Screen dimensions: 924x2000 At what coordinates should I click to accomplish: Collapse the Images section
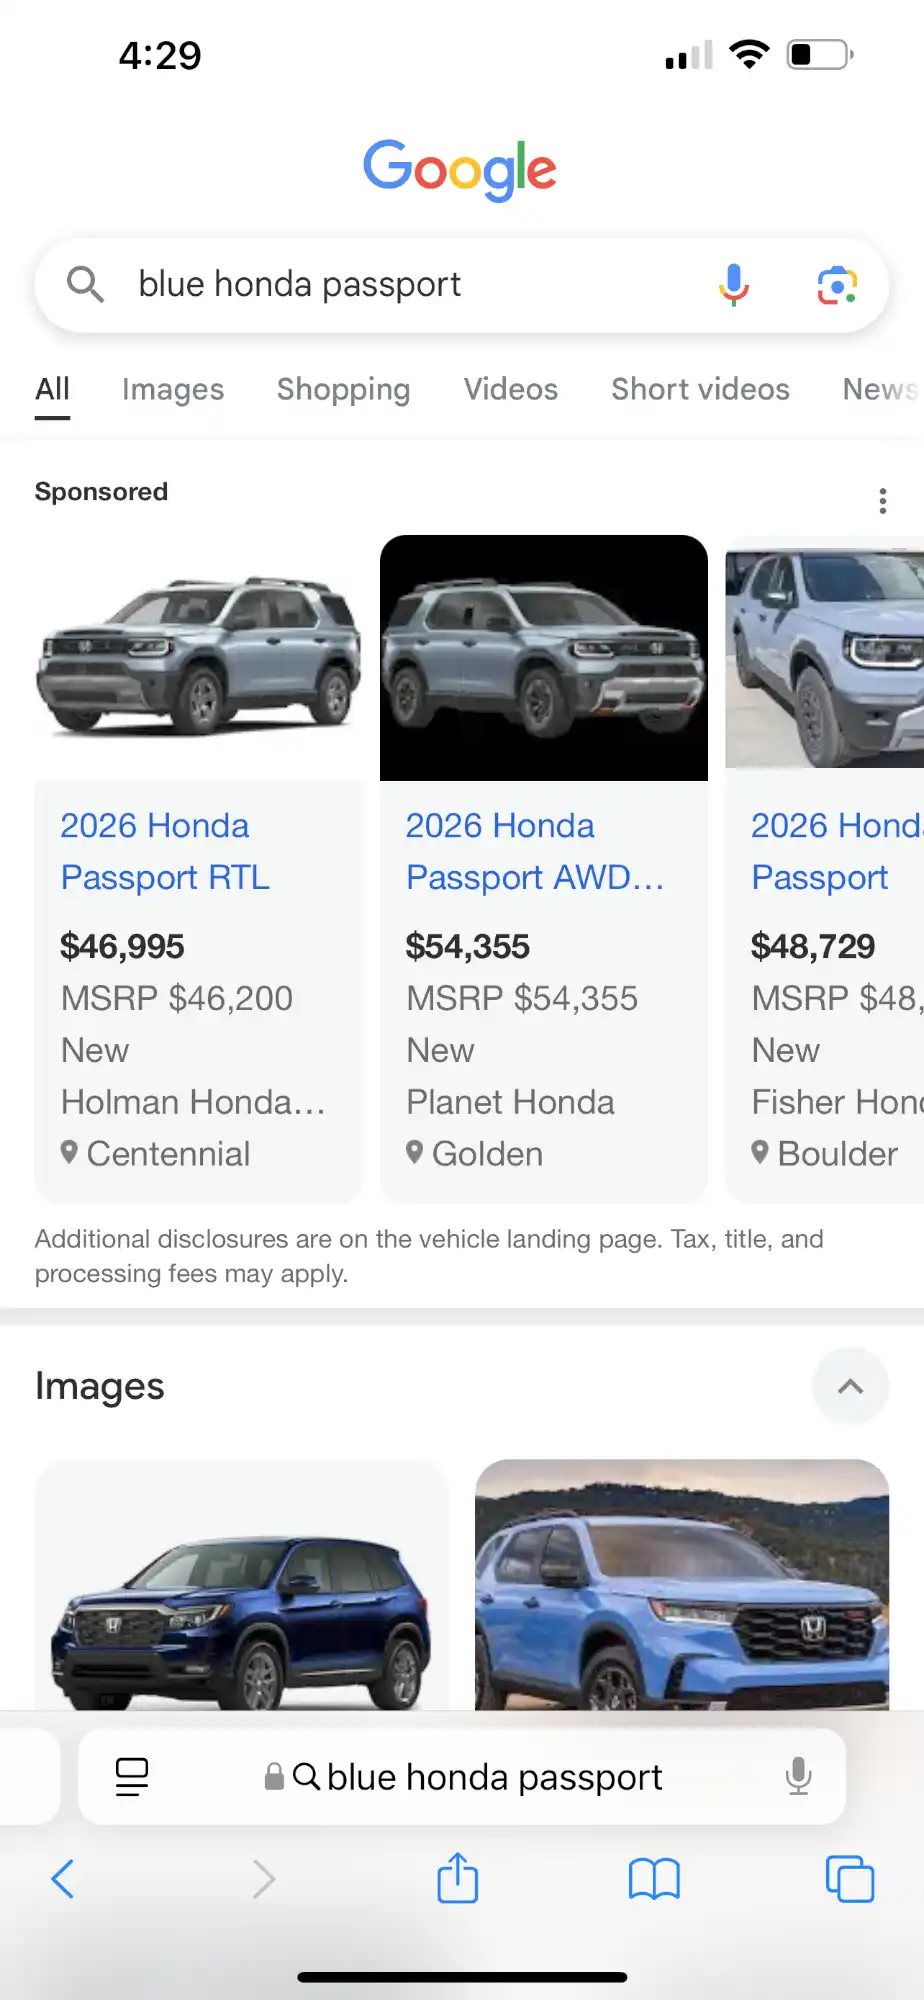(850, 1386)
